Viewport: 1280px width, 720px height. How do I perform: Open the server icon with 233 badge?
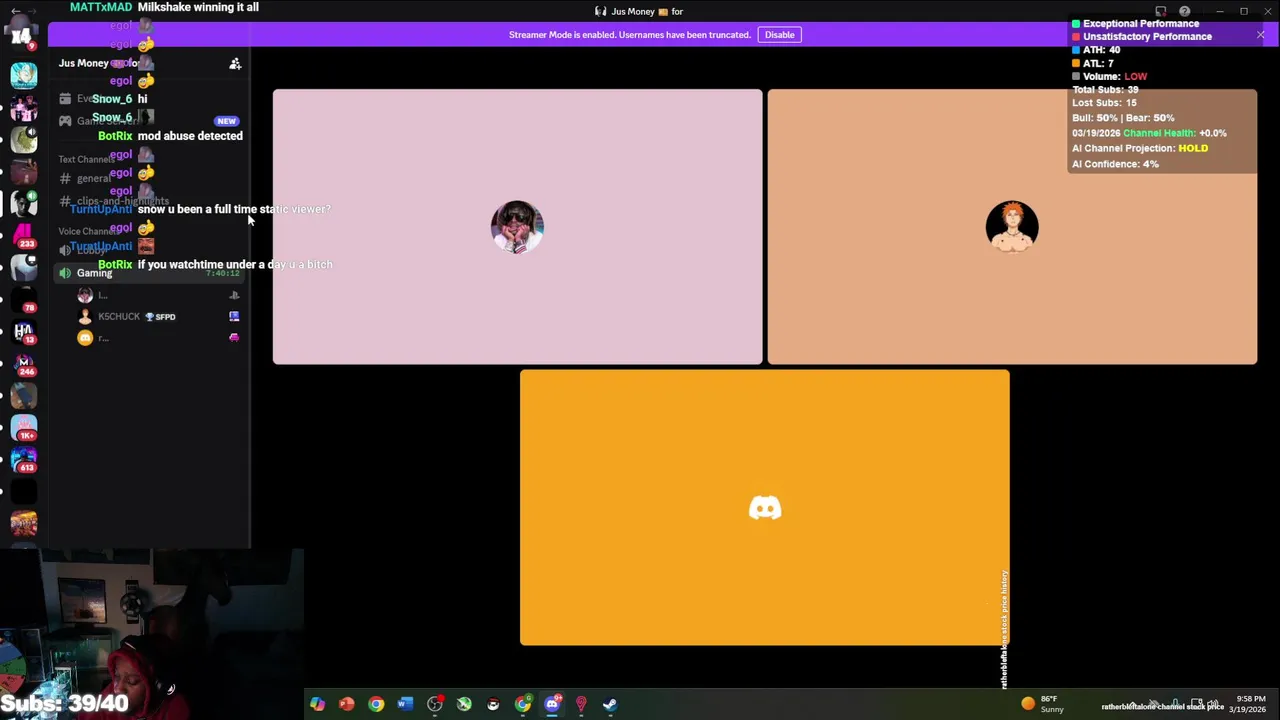(x=24, y=236)
